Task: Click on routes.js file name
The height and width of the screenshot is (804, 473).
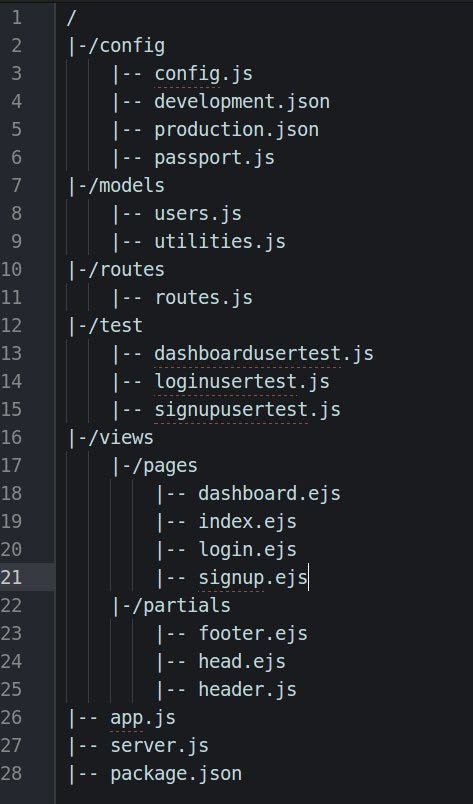Action: pos(204,297)
